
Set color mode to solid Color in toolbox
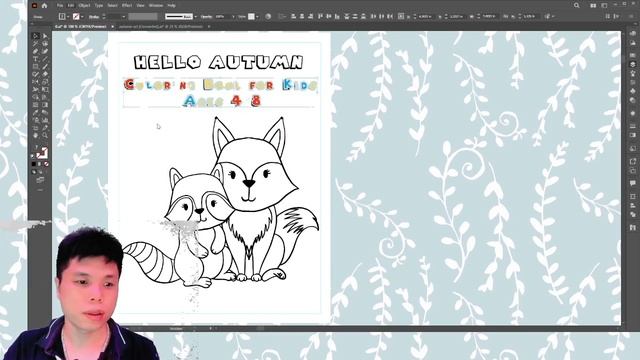[x=34, y=164]
